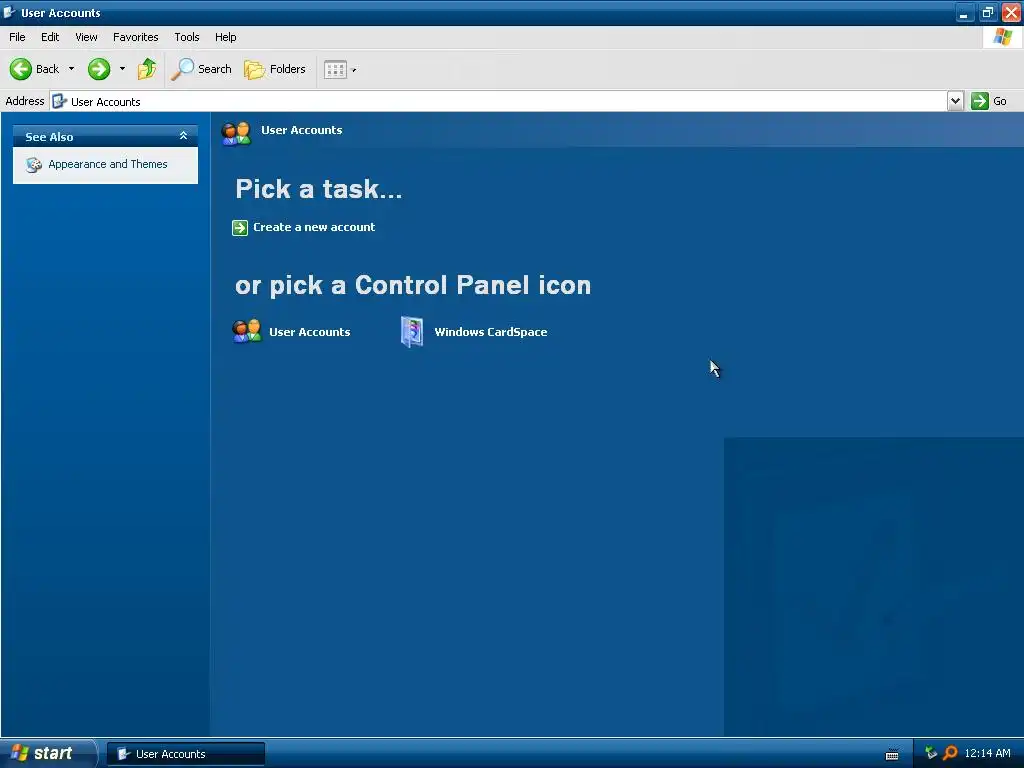Viewport: 1024px width, 768px height.
Task: Close the User Accounts window
Action: coord(1011,12)
